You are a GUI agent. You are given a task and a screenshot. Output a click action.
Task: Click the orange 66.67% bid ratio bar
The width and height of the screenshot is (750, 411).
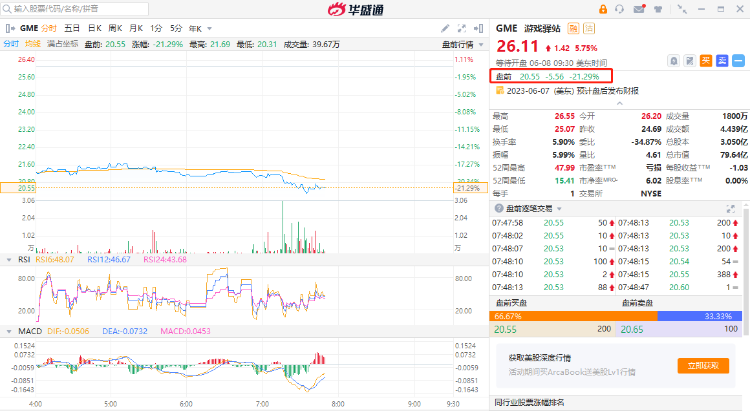574,316
